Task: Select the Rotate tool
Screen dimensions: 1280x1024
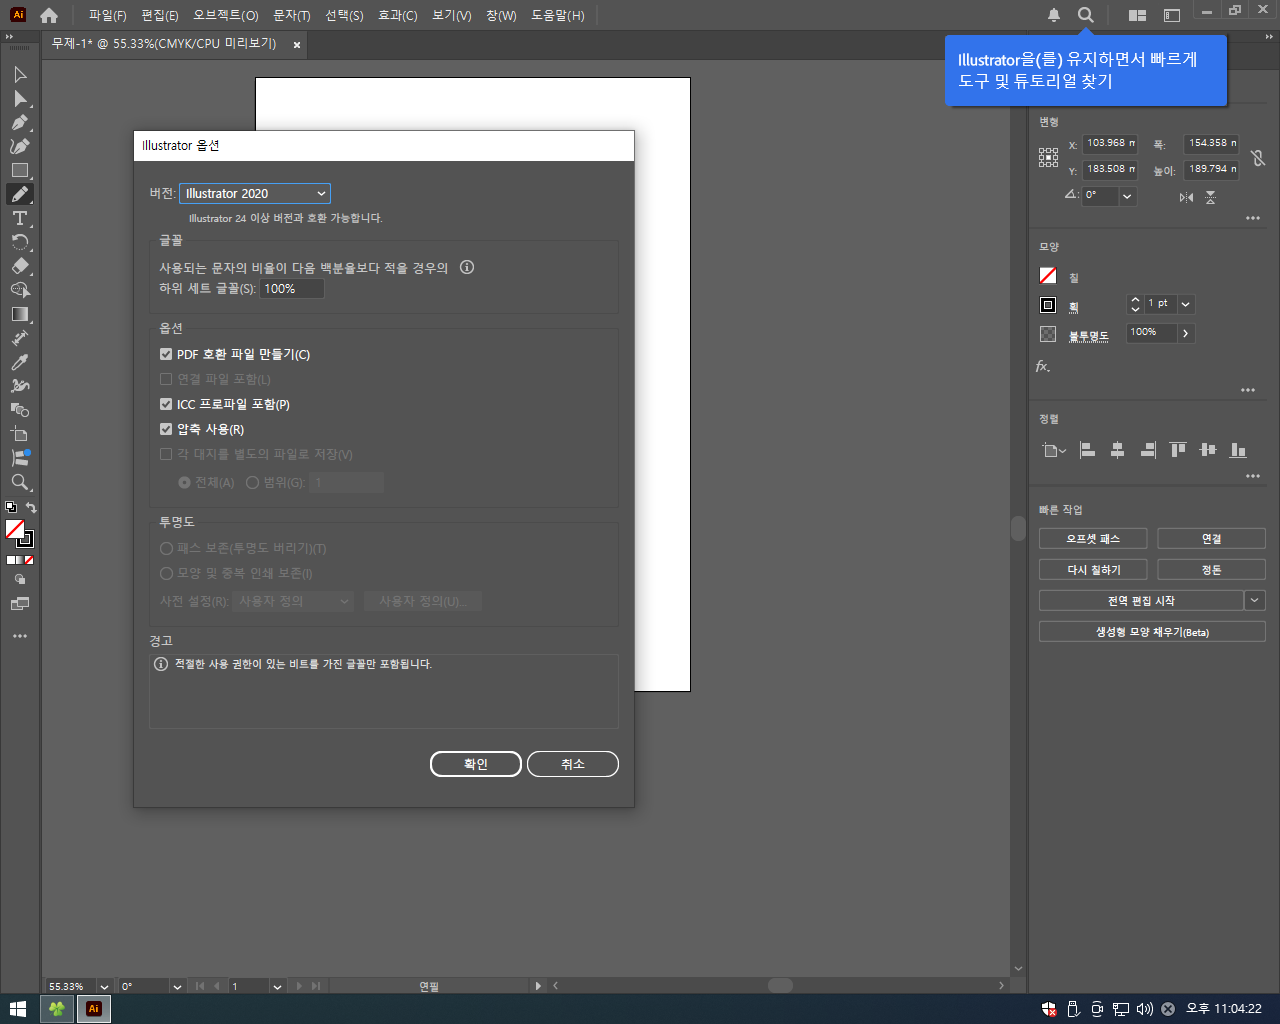Action: [x=20, y=242]
